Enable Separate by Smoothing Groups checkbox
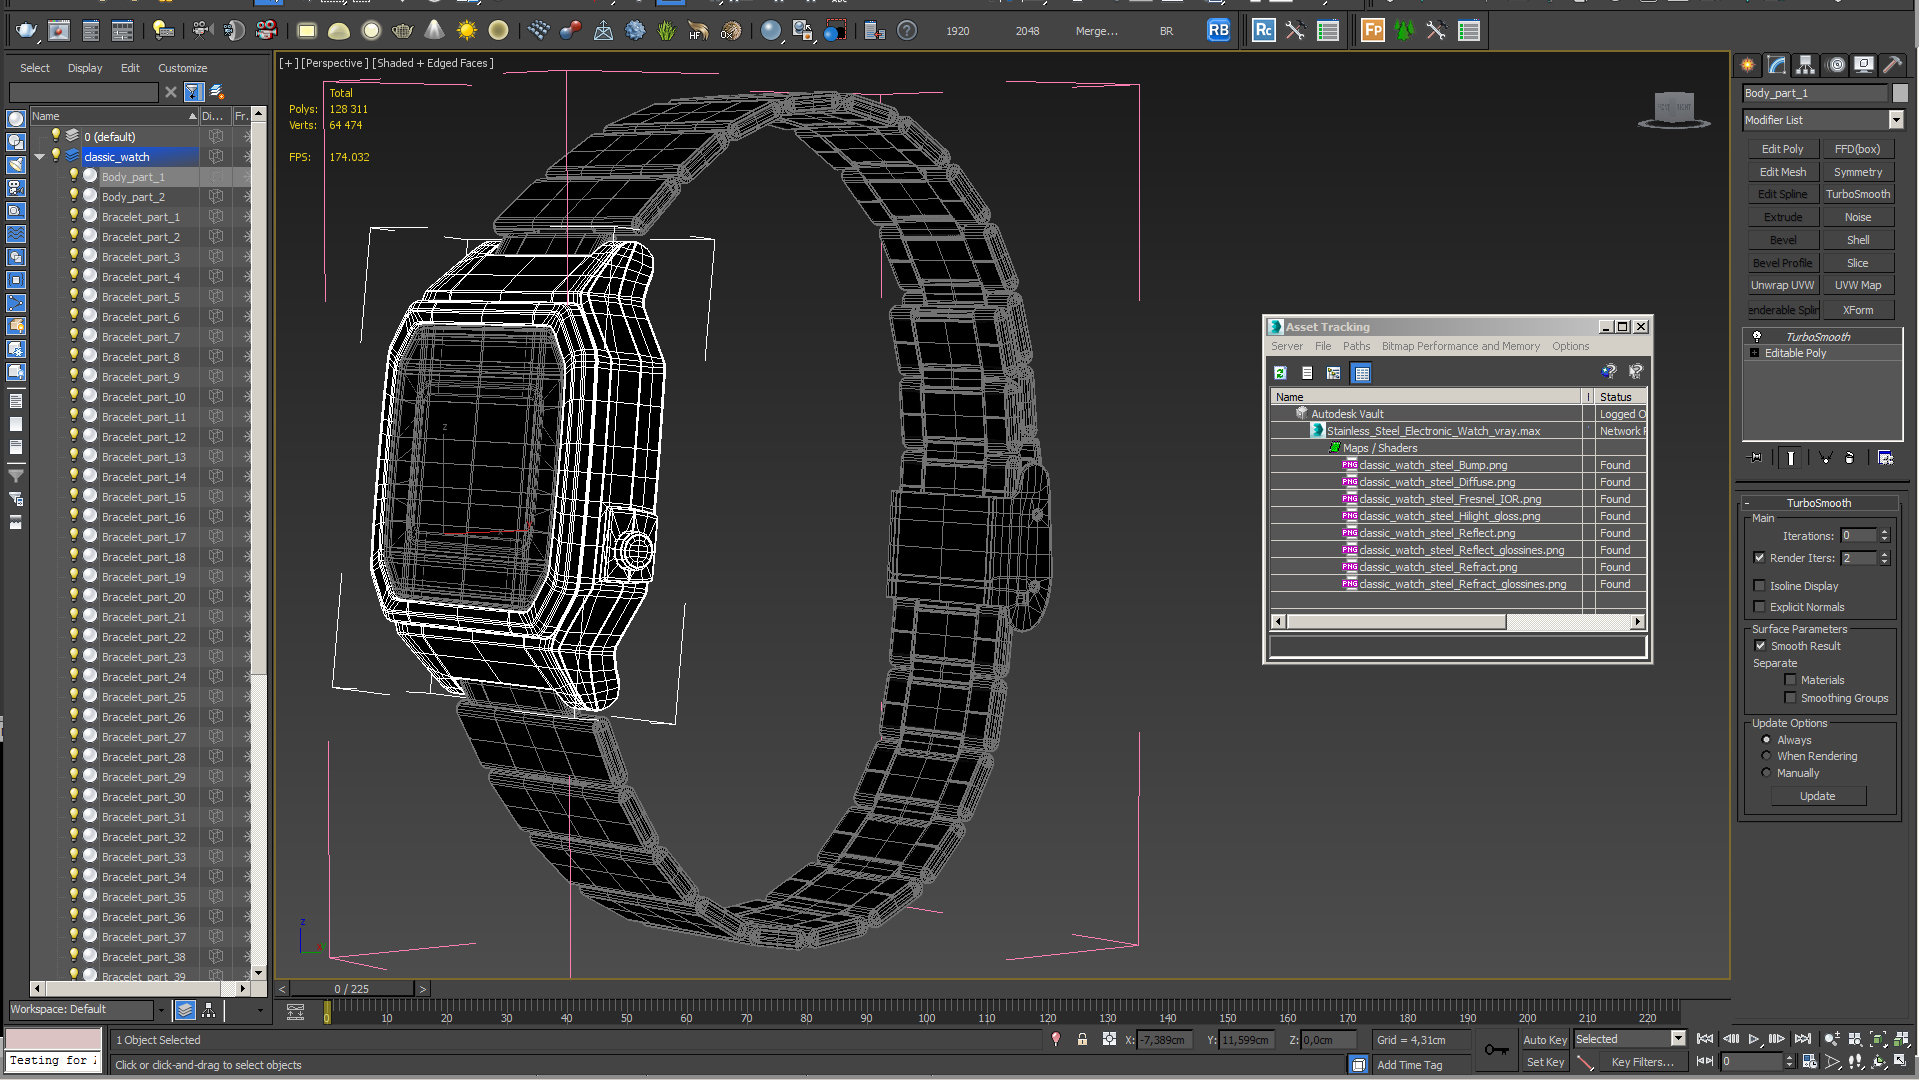This screenshot has width=1920, height=1080. [x=1790, y=698]
